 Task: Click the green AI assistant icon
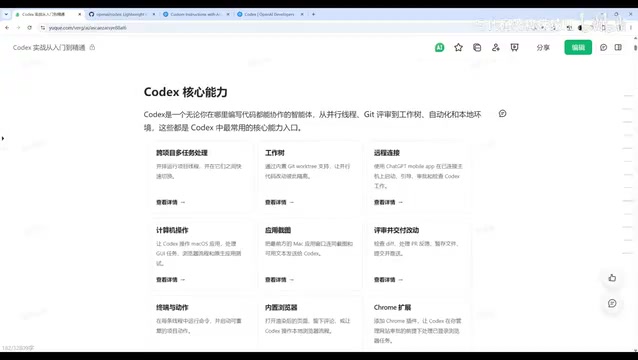(x=439, y=48)
